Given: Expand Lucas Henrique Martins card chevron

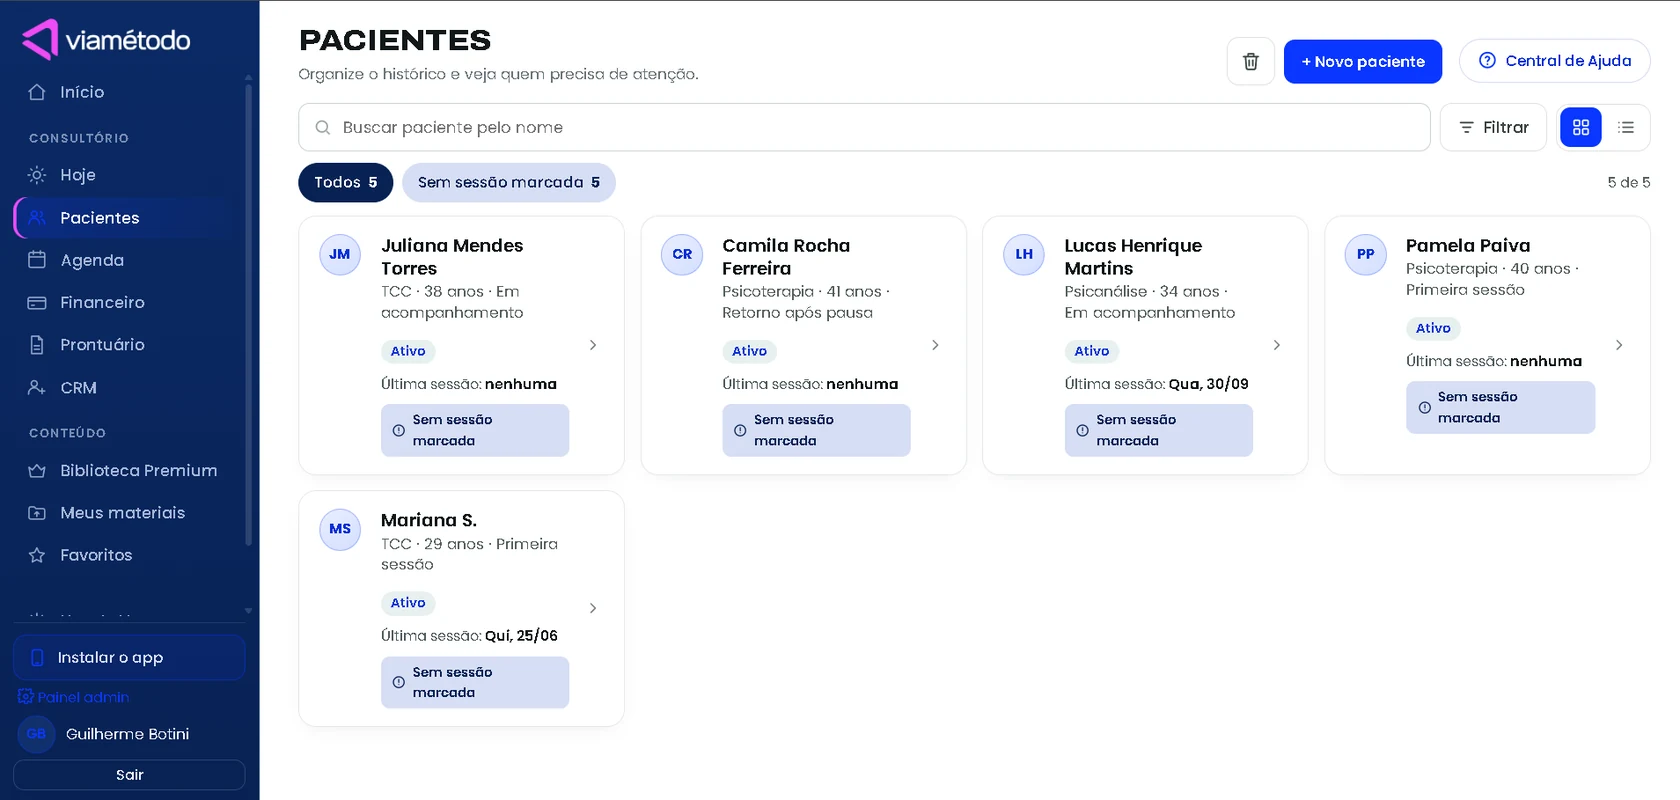Looking at the screenshot, I should click(x=1277, y=345).
